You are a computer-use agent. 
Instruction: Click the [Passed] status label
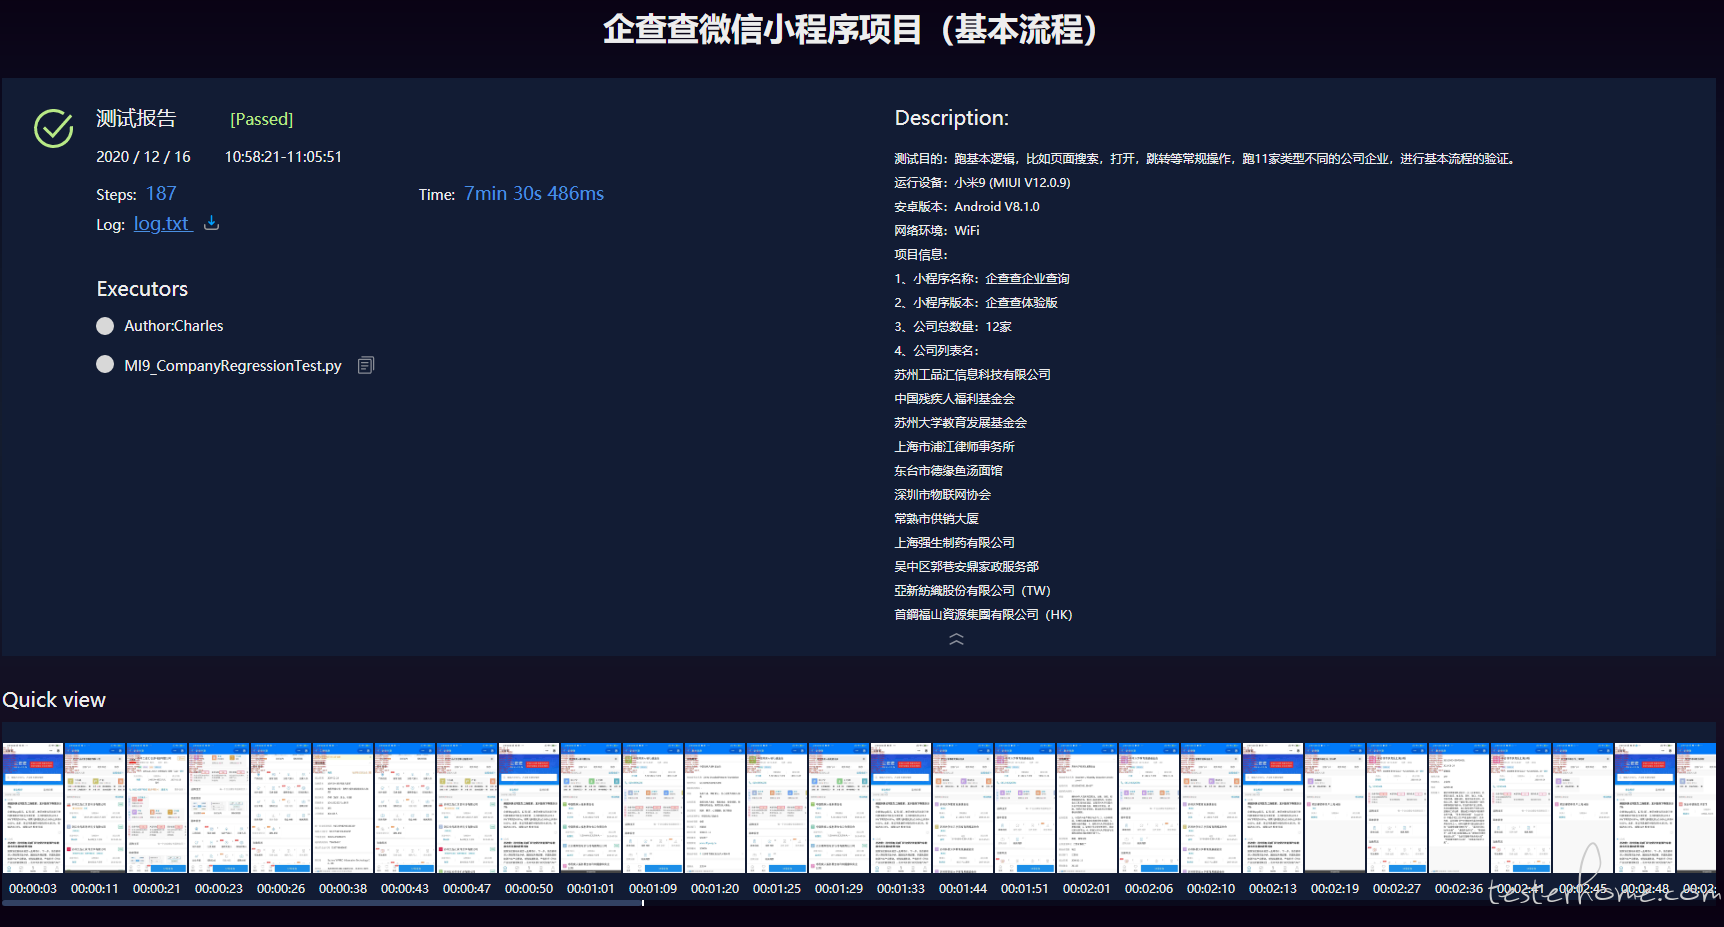click(x=262, y=119)
